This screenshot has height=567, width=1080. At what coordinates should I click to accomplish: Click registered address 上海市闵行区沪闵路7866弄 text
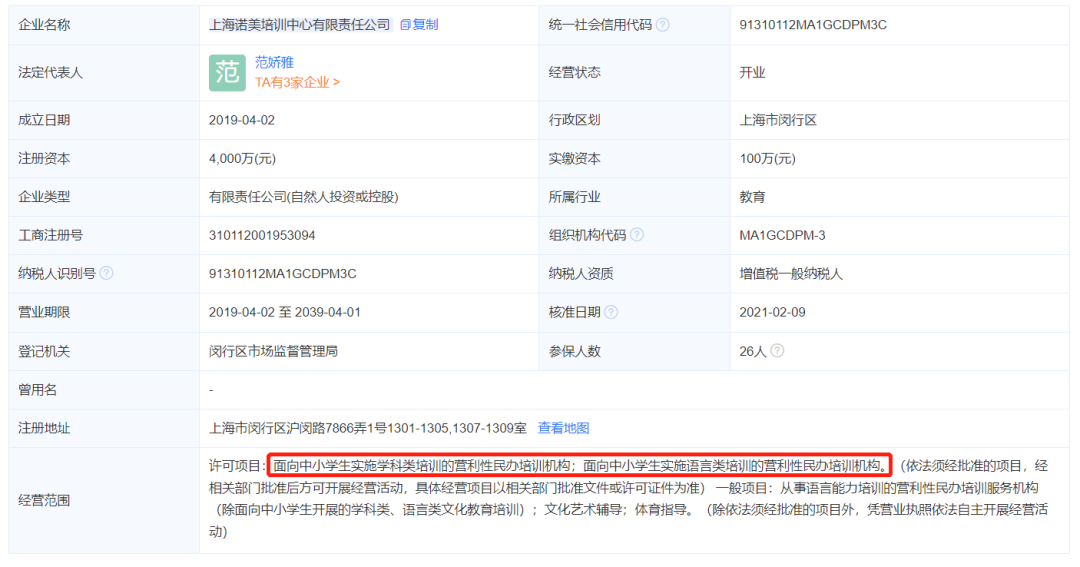pyautogui.click(x=367, y=429)
